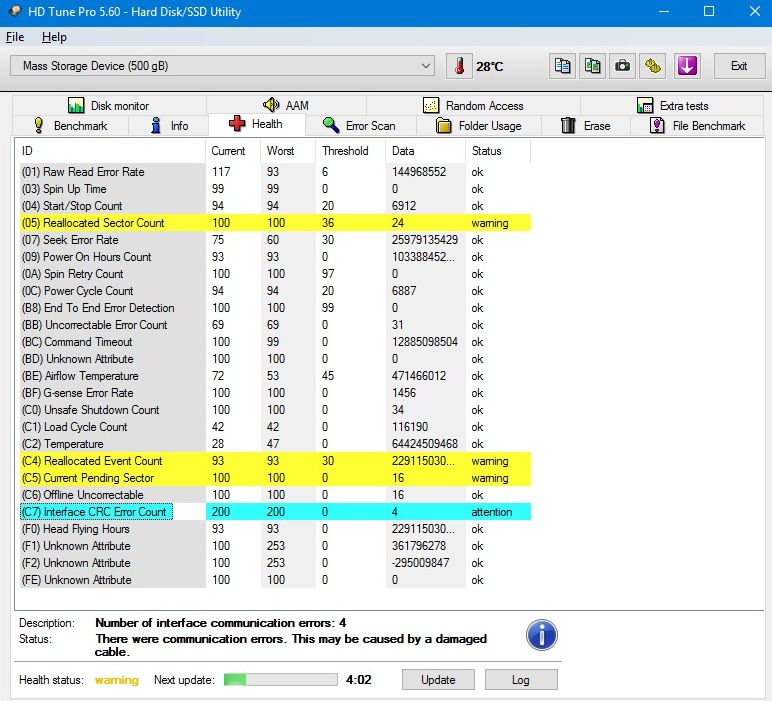Click the Next update progress bar

coord(281,680)
